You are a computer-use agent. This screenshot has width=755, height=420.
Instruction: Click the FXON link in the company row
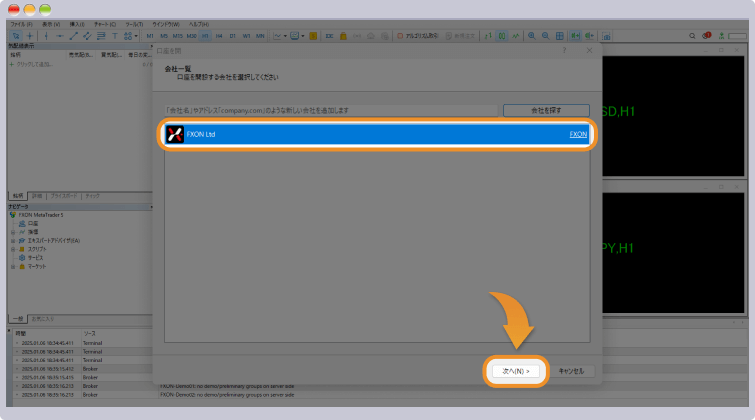click(578, 134)
